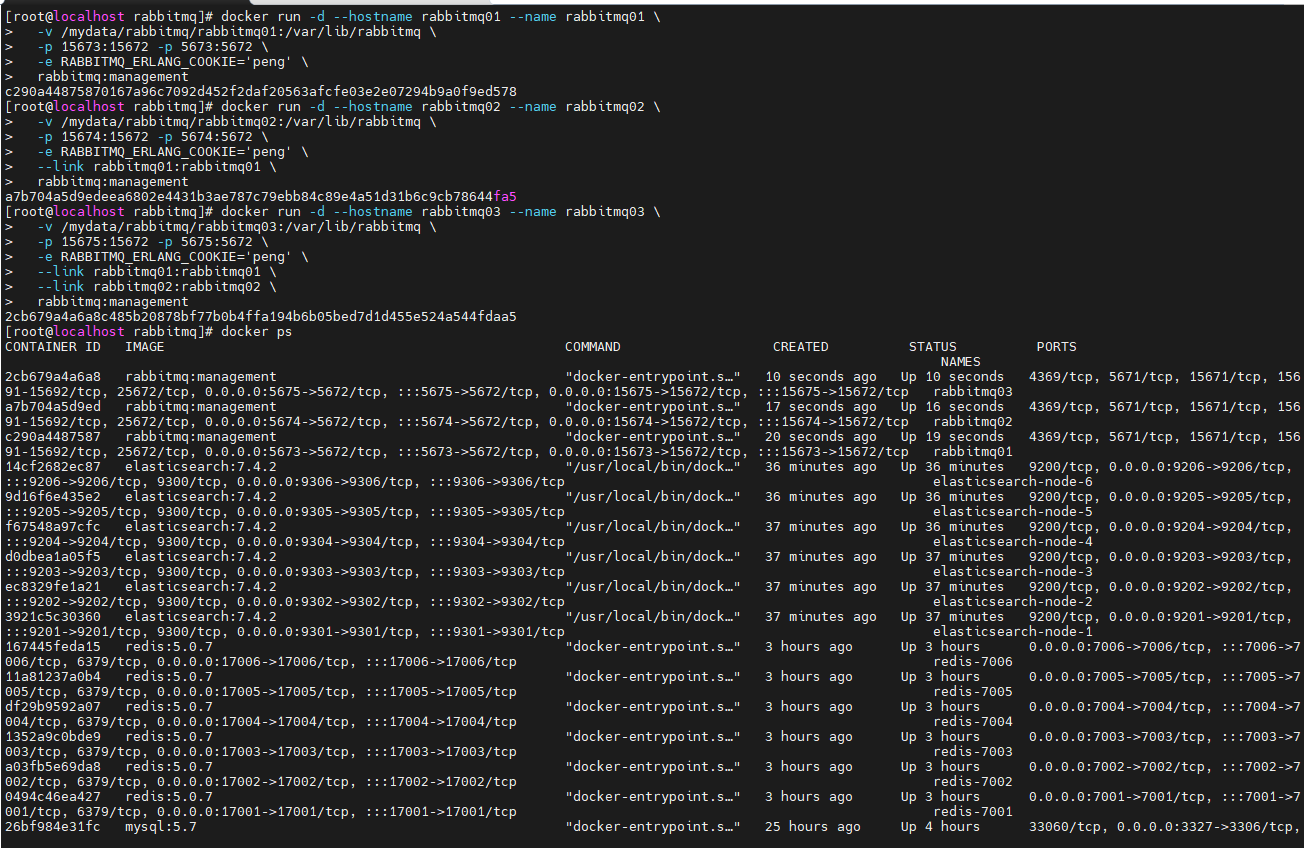Click the name elasticsearch-node-6

pos(1013,482)
